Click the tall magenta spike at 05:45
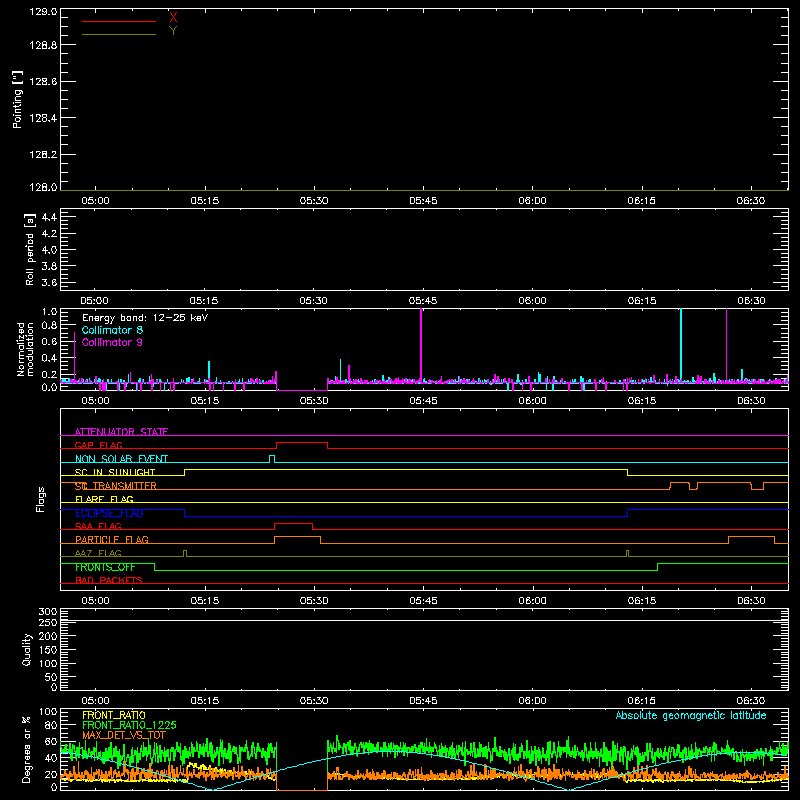This screenshot has width=800, height=800. pos(421,344)
